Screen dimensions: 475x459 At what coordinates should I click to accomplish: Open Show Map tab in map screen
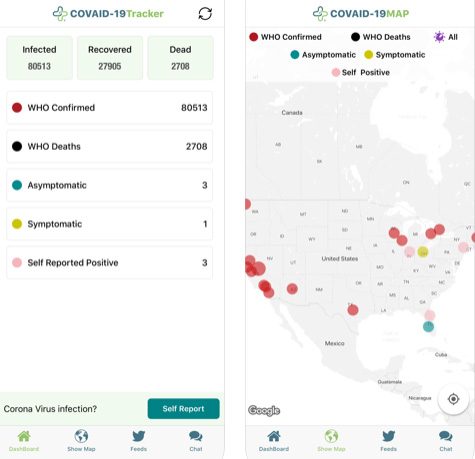pyautogui.click(x=331, y=441)
